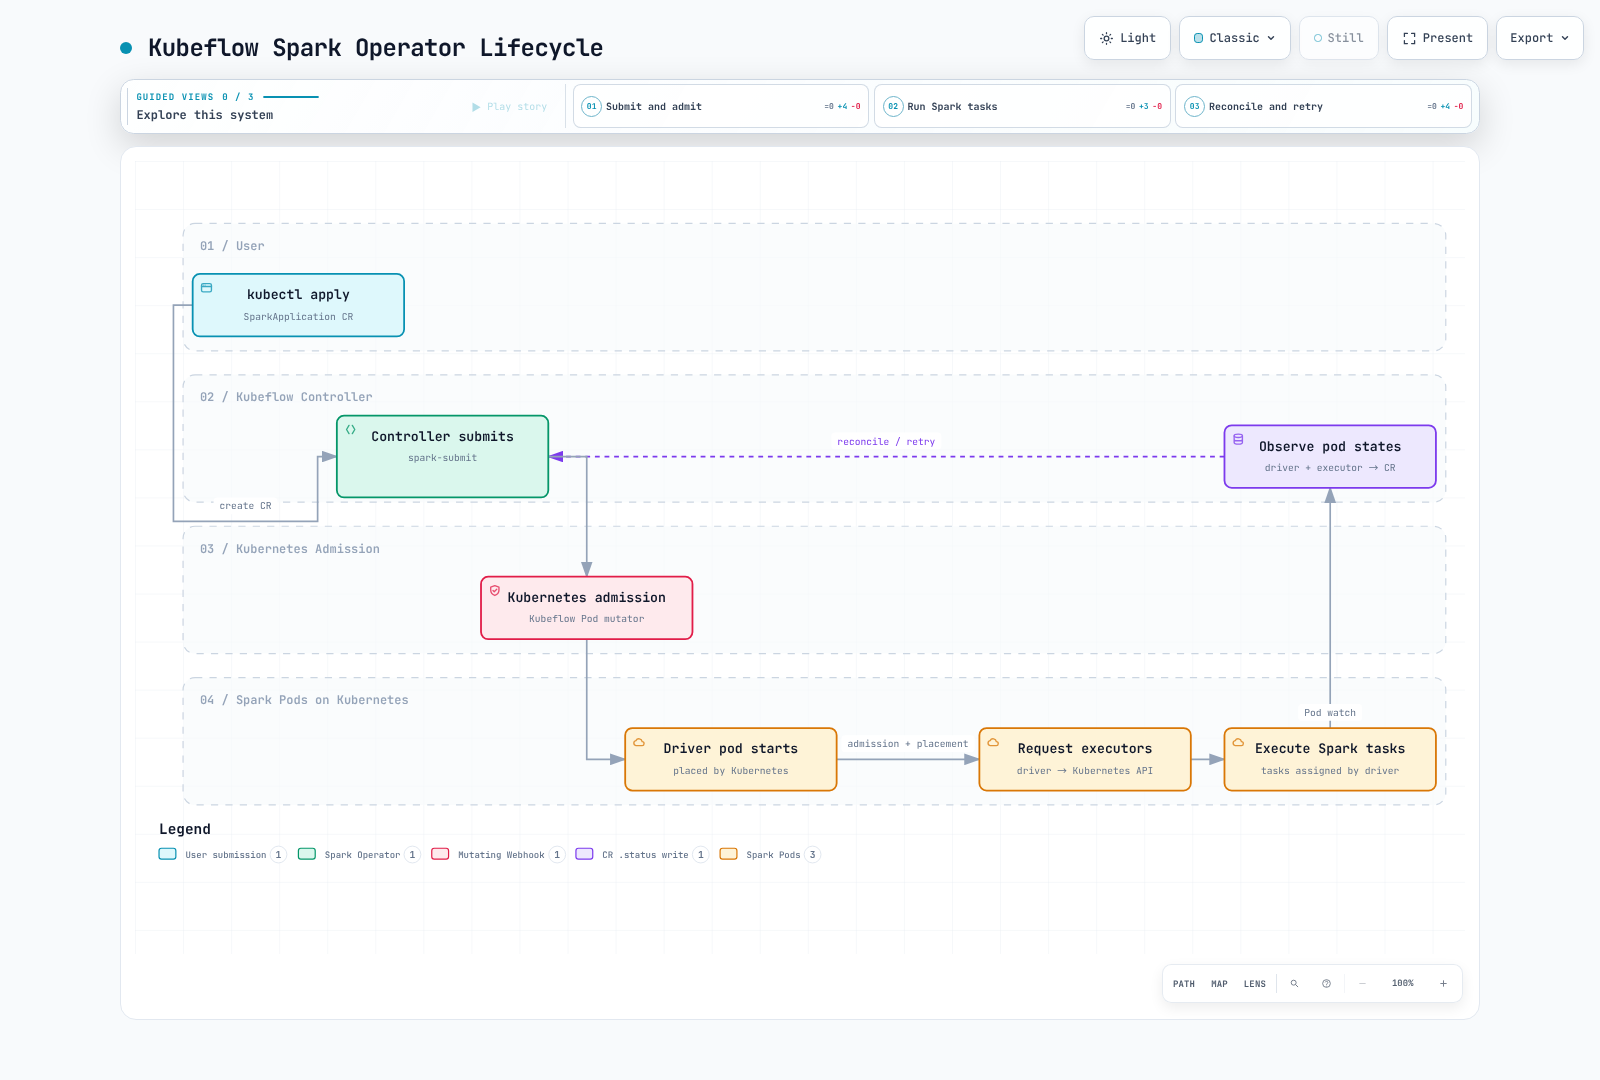Toggle Mutating Webhook legend swatch
This screenshot has width=1600, height=1080.
point(440,854)
